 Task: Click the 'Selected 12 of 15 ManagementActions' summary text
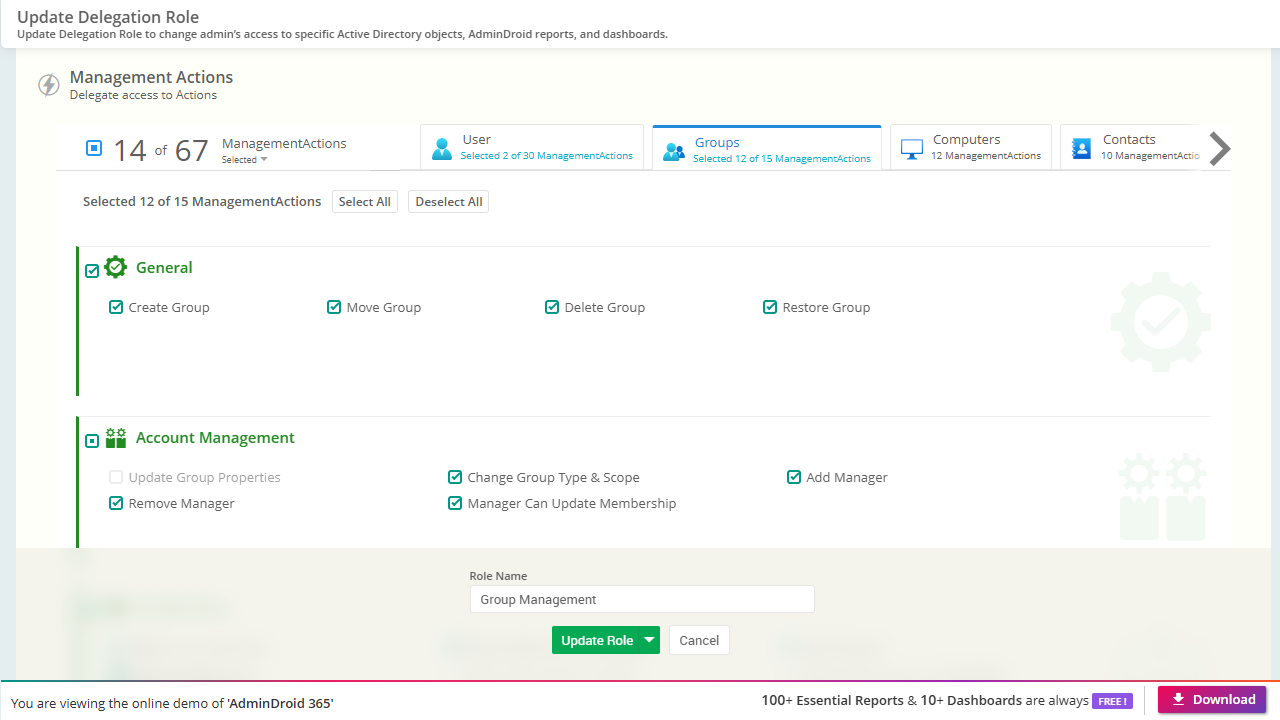[x=202, y=201]
